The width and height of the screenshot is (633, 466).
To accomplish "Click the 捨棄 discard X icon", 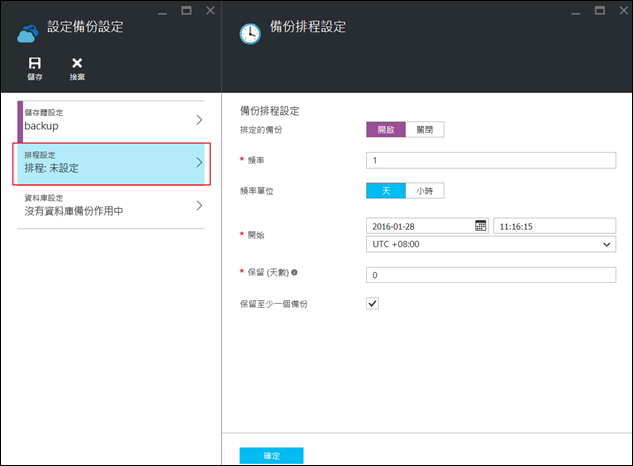I will coord(77,64).
